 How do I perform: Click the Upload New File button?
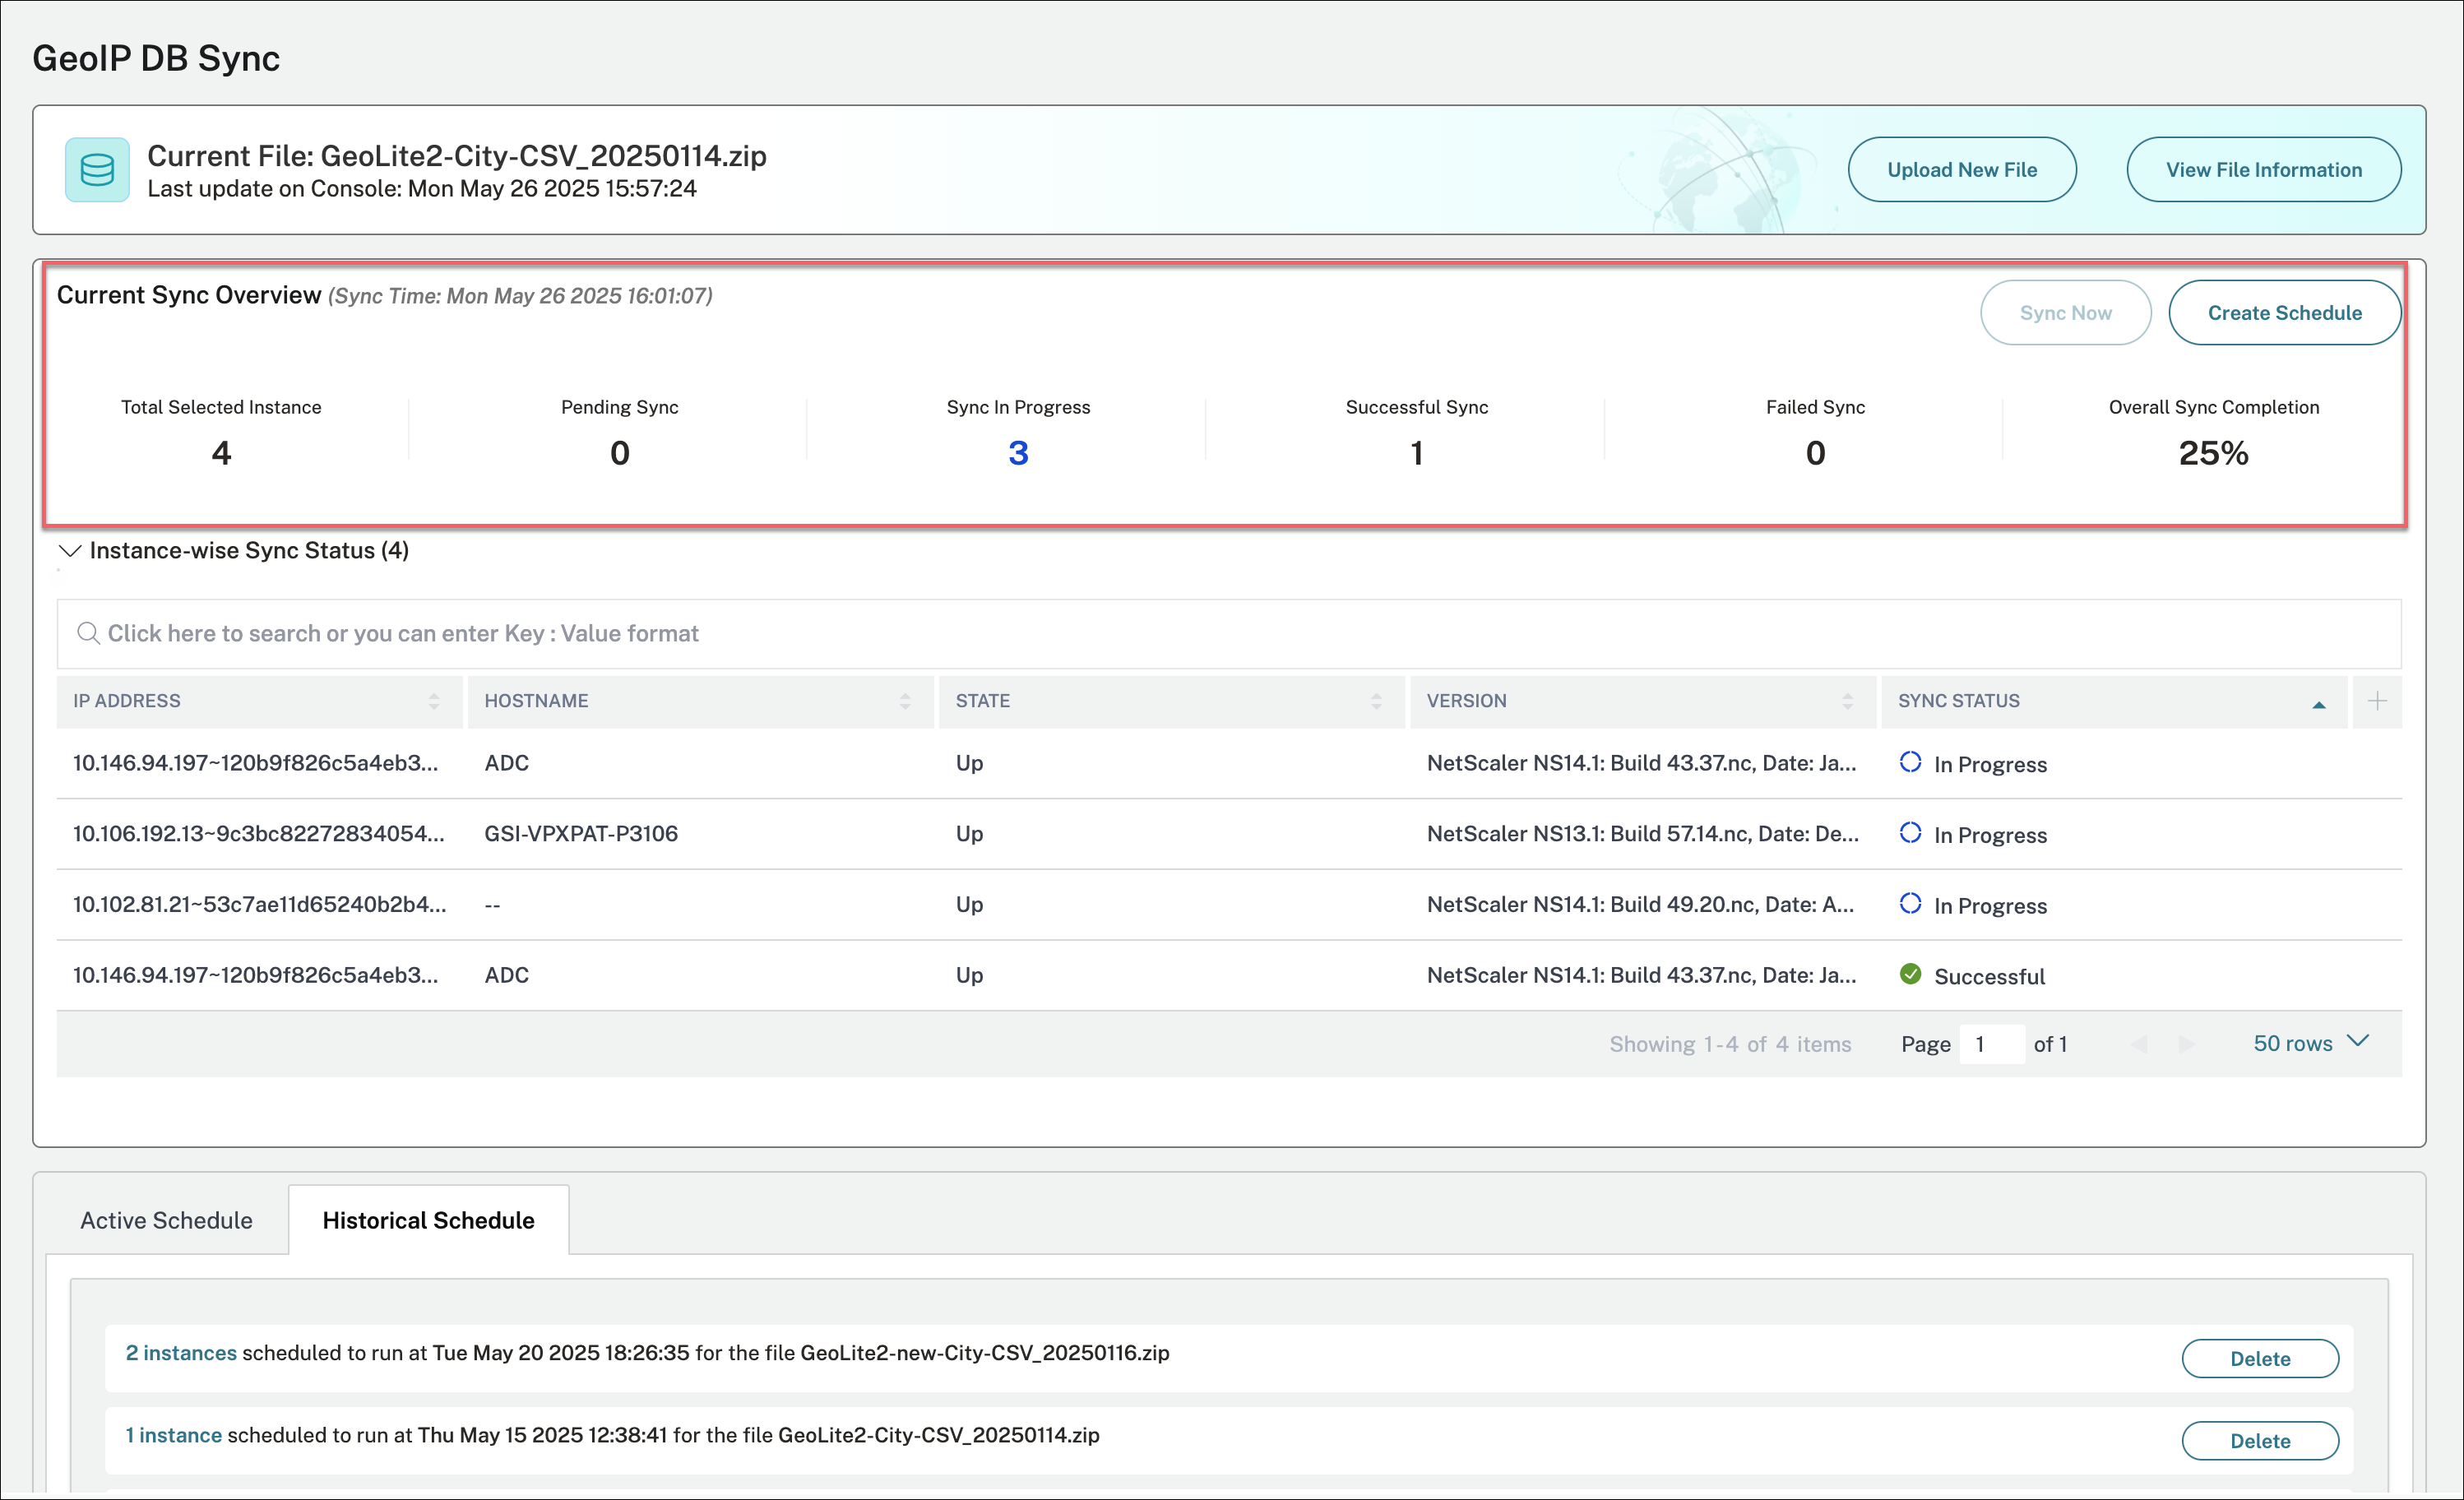coord(1961,170)
